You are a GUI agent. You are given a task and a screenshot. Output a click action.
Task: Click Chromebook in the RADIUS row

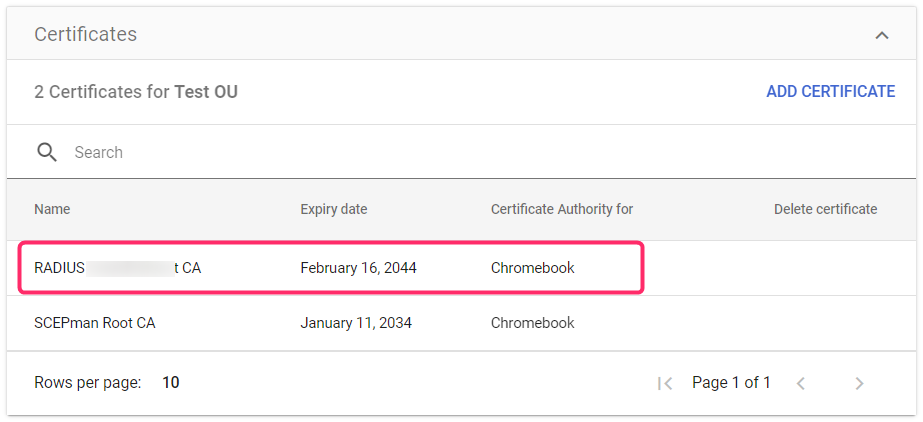point(532,268)
